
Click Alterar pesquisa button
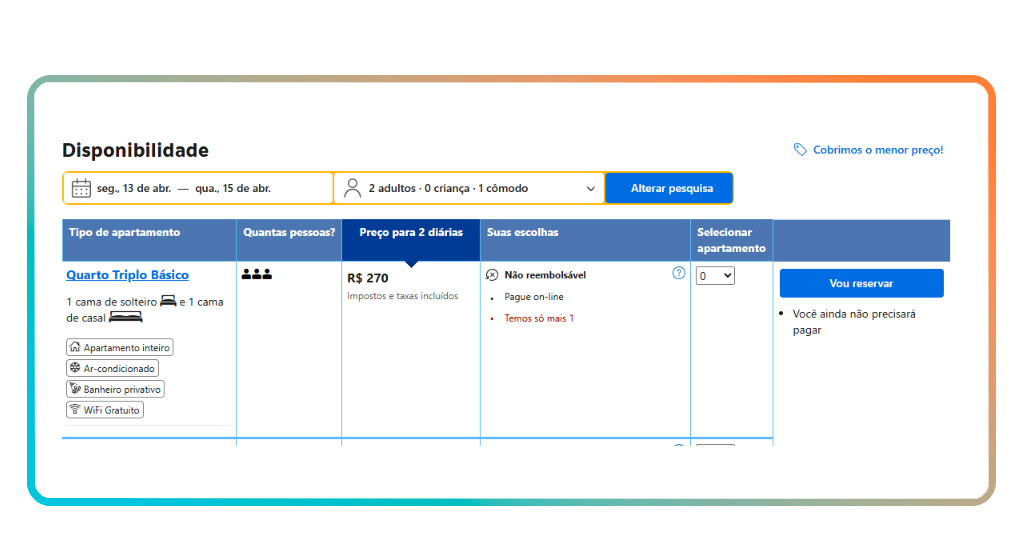671,188
